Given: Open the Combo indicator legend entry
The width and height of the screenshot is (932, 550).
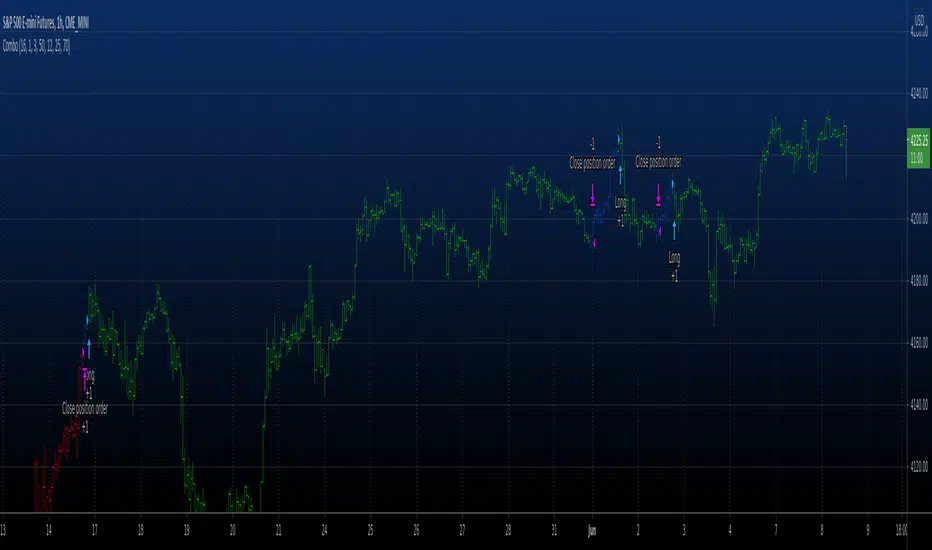Looking at the screenshot, I should click(36, 46).
